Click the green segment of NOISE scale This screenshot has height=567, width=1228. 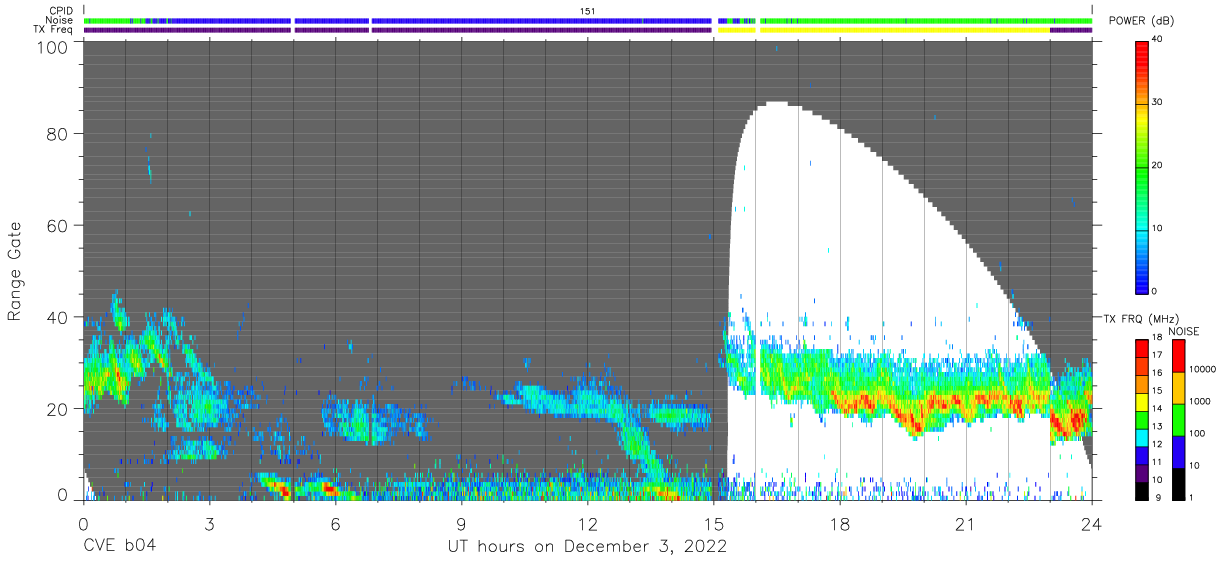pos(1178,420)
